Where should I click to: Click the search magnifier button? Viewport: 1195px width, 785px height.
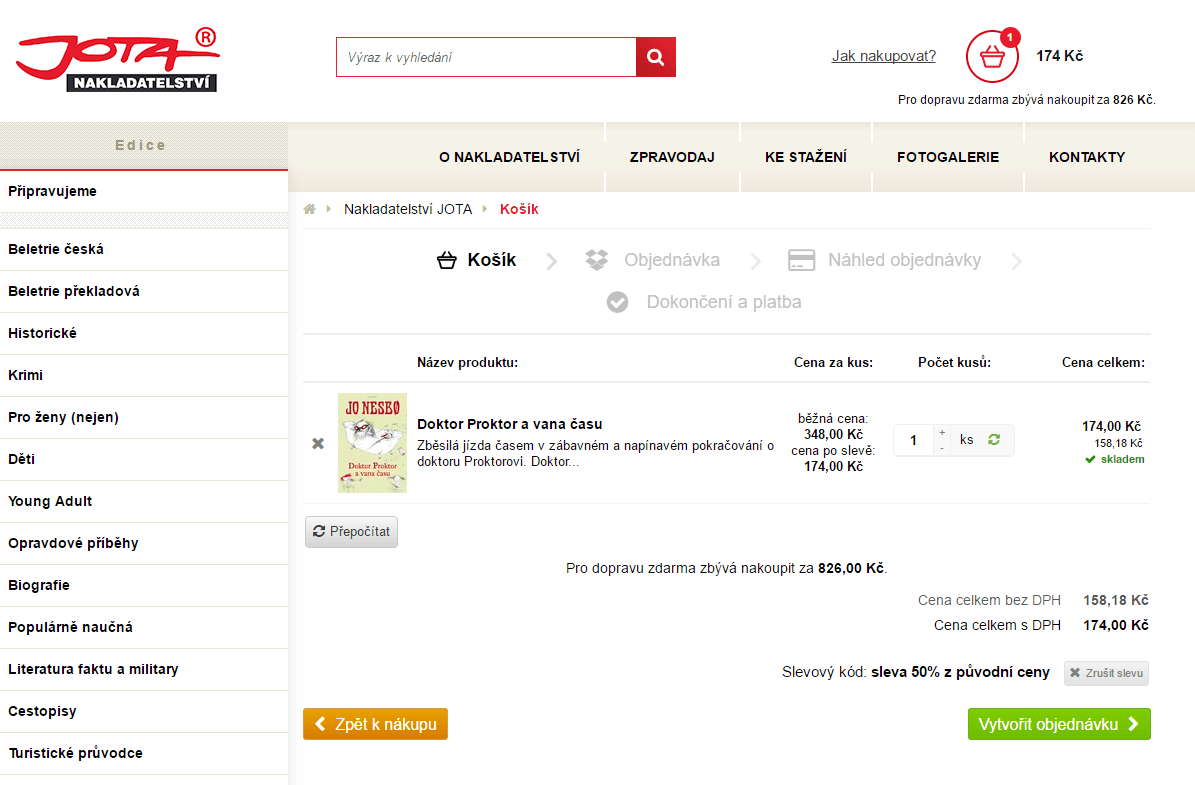(655, 57)
